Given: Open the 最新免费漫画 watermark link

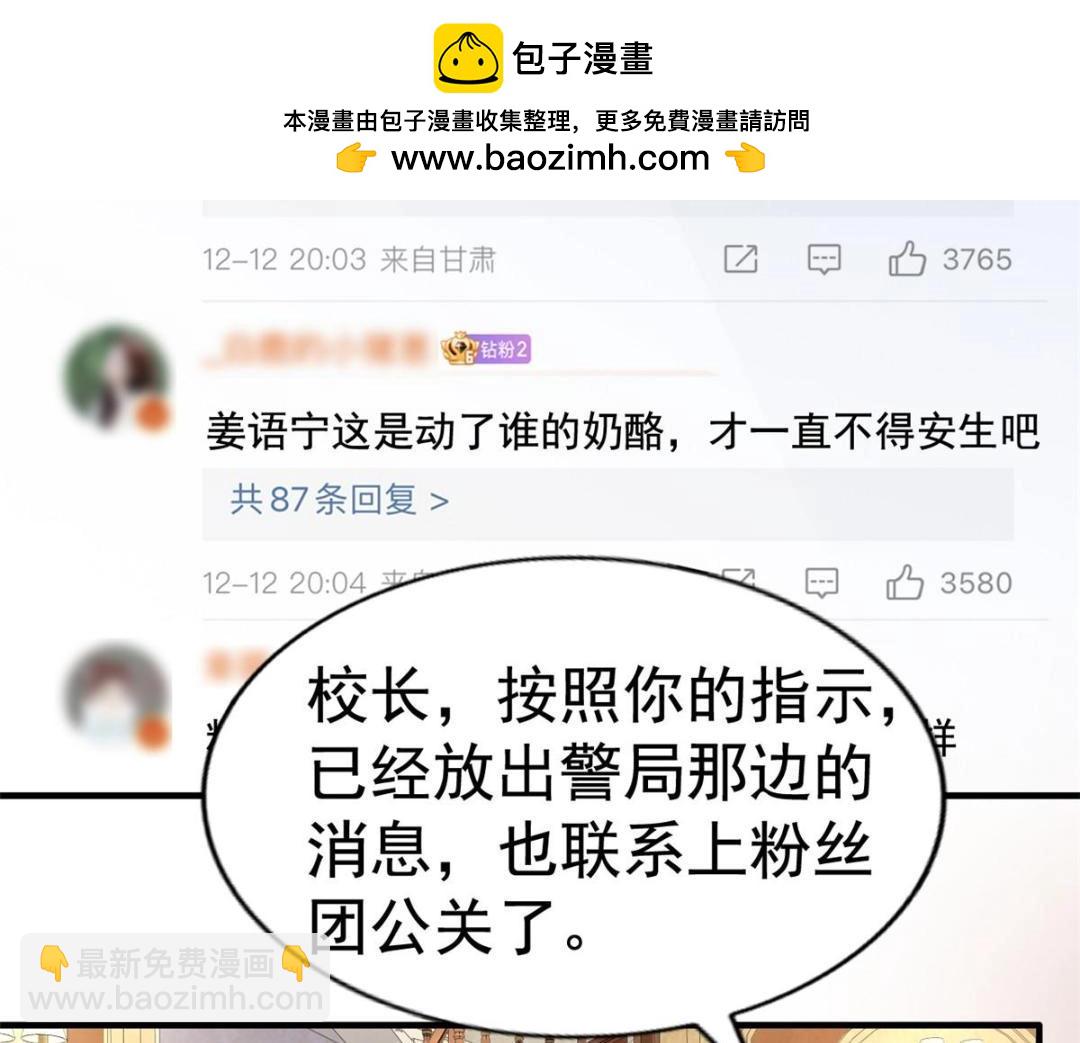Looking at the screenshot, I should pos(175,980).
